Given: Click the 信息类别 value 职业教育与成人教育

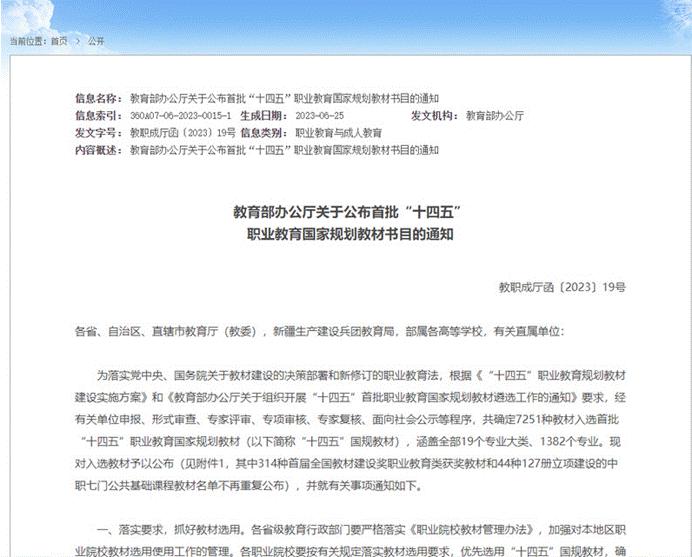Looking at the screenshot, I should tap(338, 133).
